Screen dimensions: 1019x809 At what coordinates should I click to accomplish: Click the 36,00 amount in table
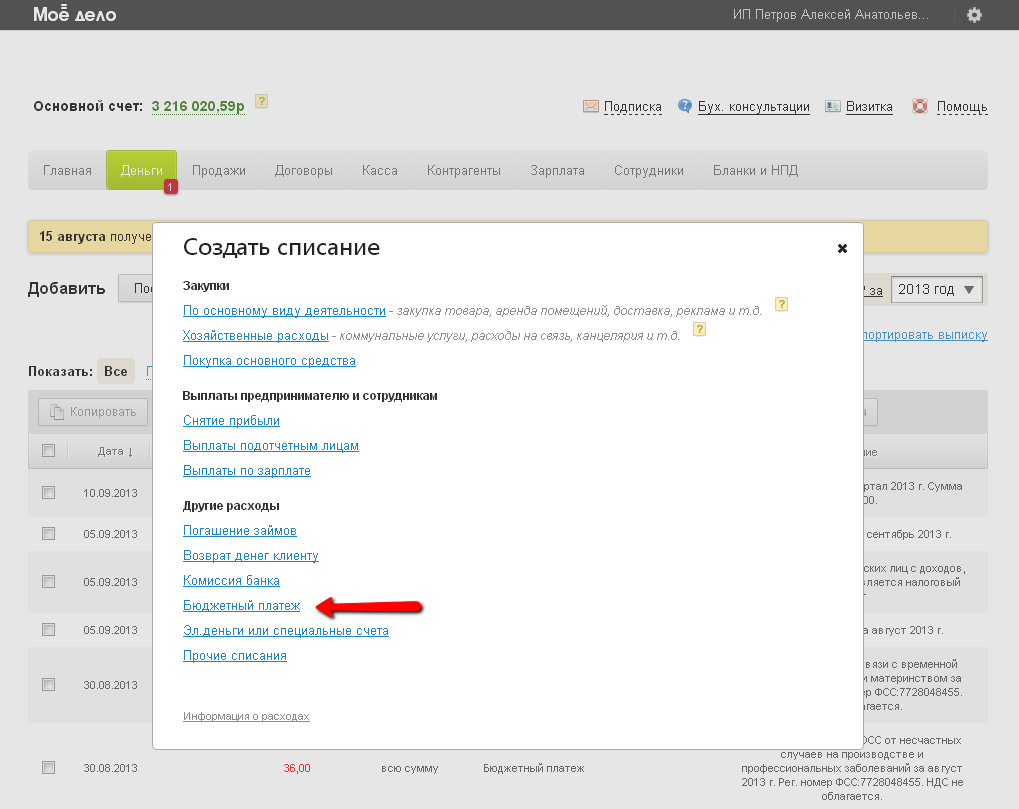(297, 768)
